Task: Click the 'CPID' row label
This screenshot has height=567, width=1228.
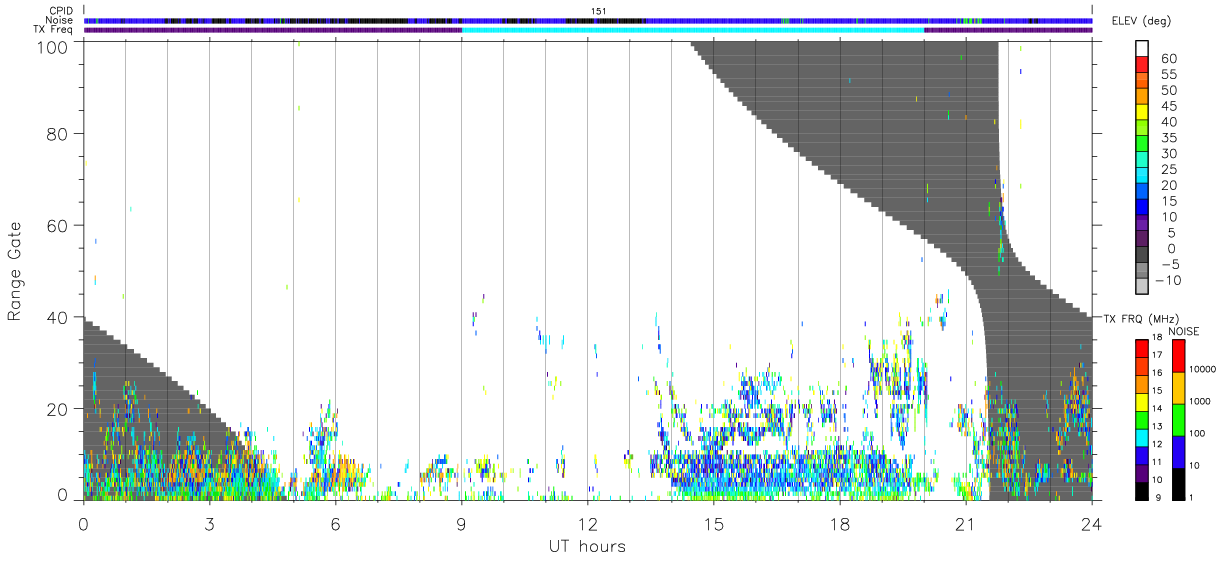Action: [x=62, y=11]
